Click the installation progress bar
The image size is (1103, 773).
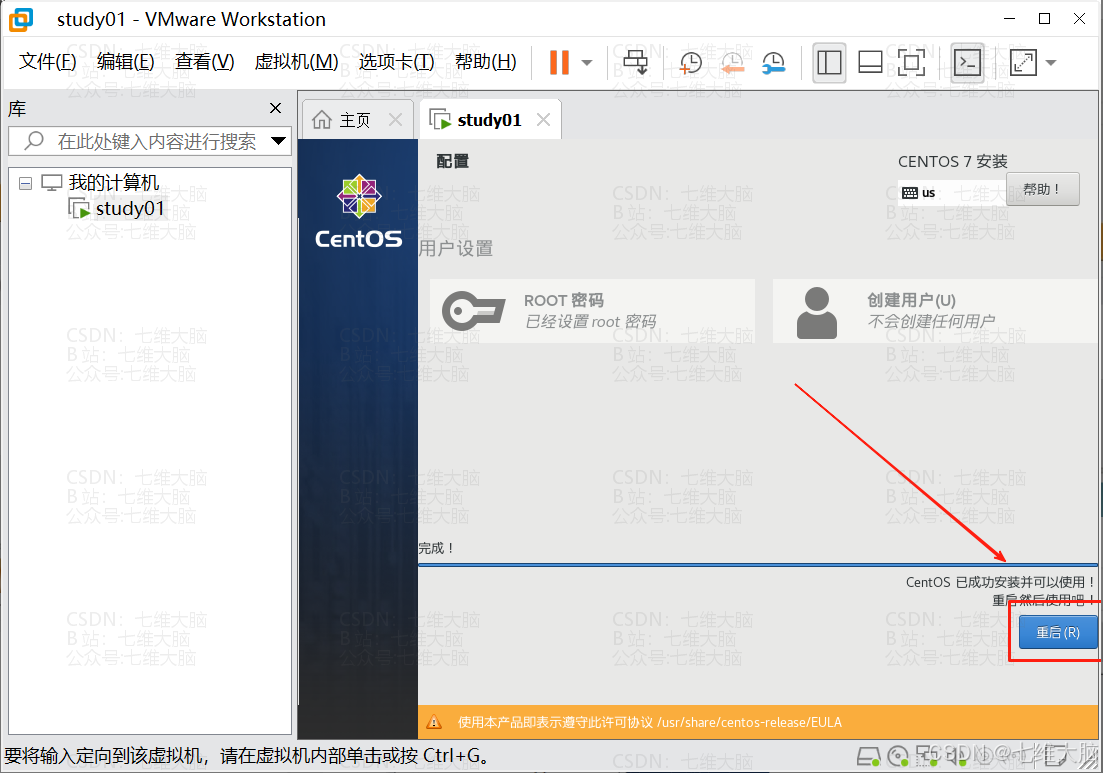758,564
